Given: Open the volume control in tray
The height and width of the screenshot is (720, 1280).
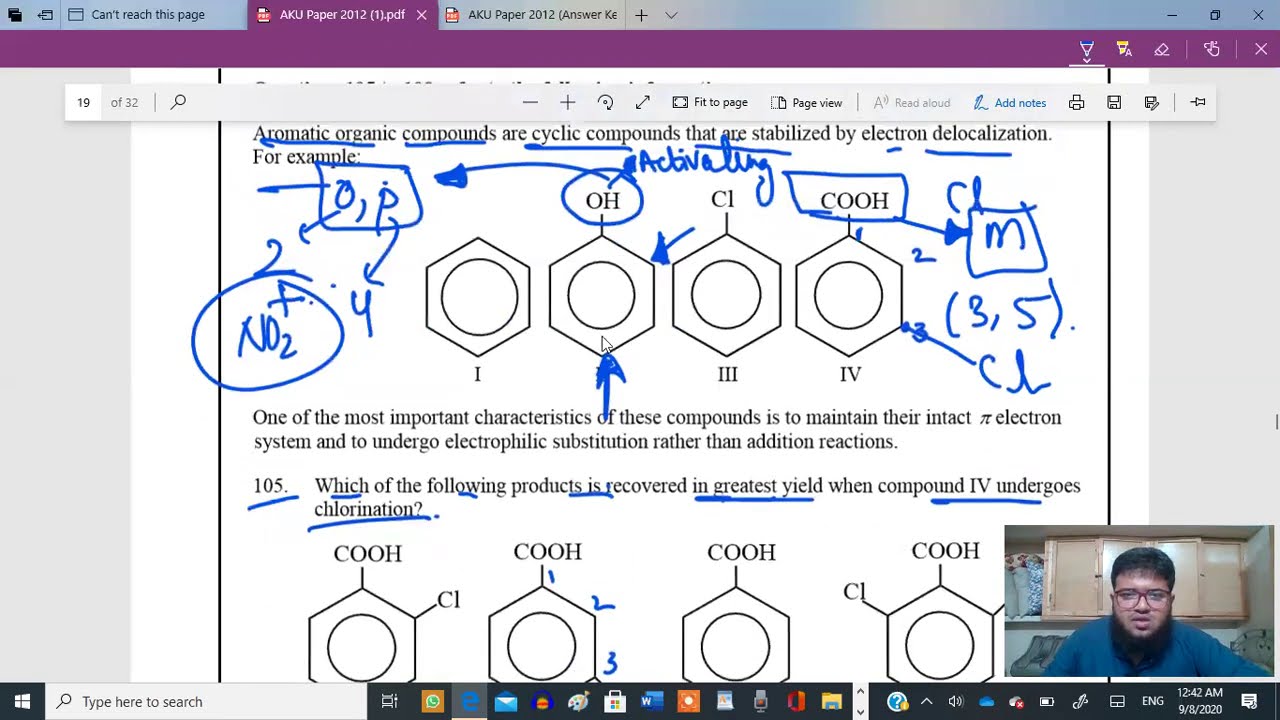Looking at the screenshot, I should [955, 701].
